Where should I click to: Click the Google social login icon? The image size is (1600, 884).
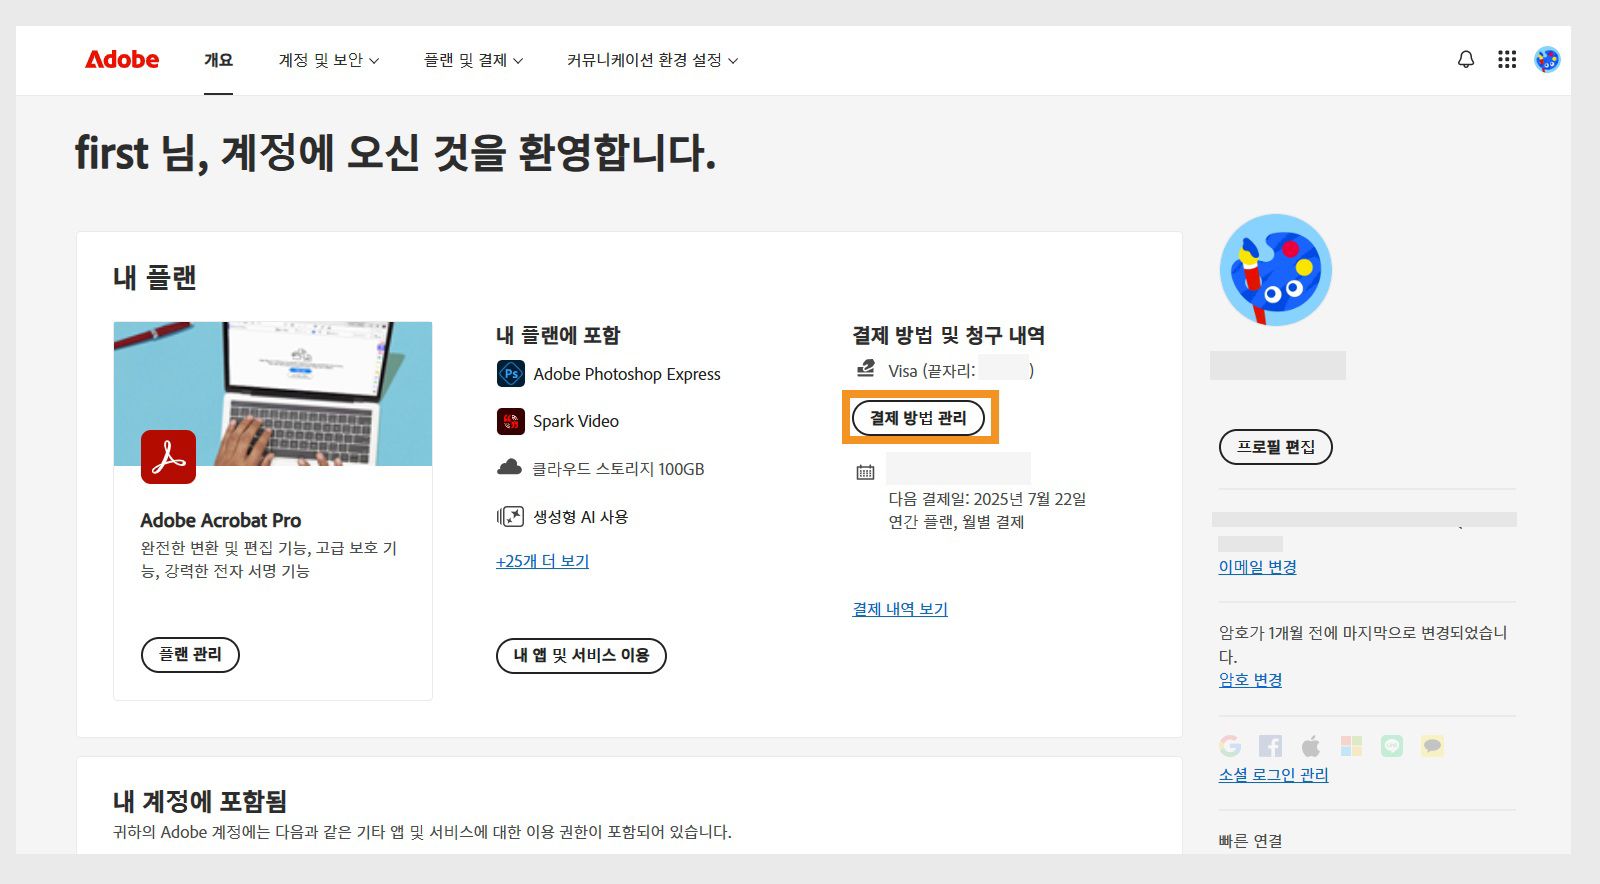1230,746
